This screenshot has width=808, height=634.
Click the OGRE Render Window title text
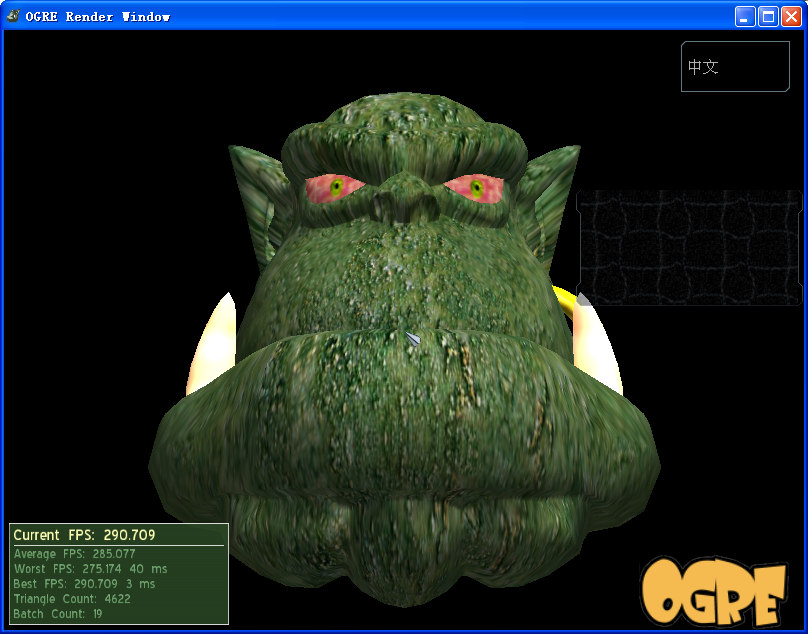97,16
